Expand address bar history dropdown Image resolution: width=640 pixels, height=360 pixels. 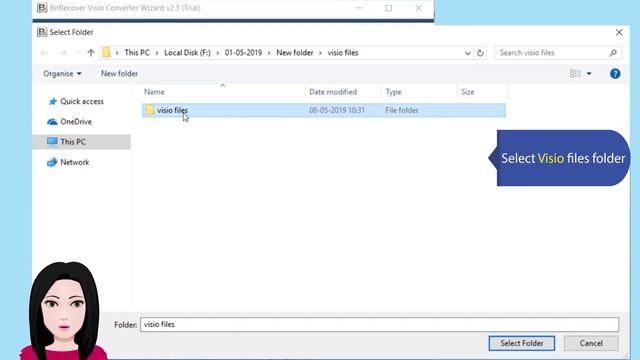pos(467,53)
